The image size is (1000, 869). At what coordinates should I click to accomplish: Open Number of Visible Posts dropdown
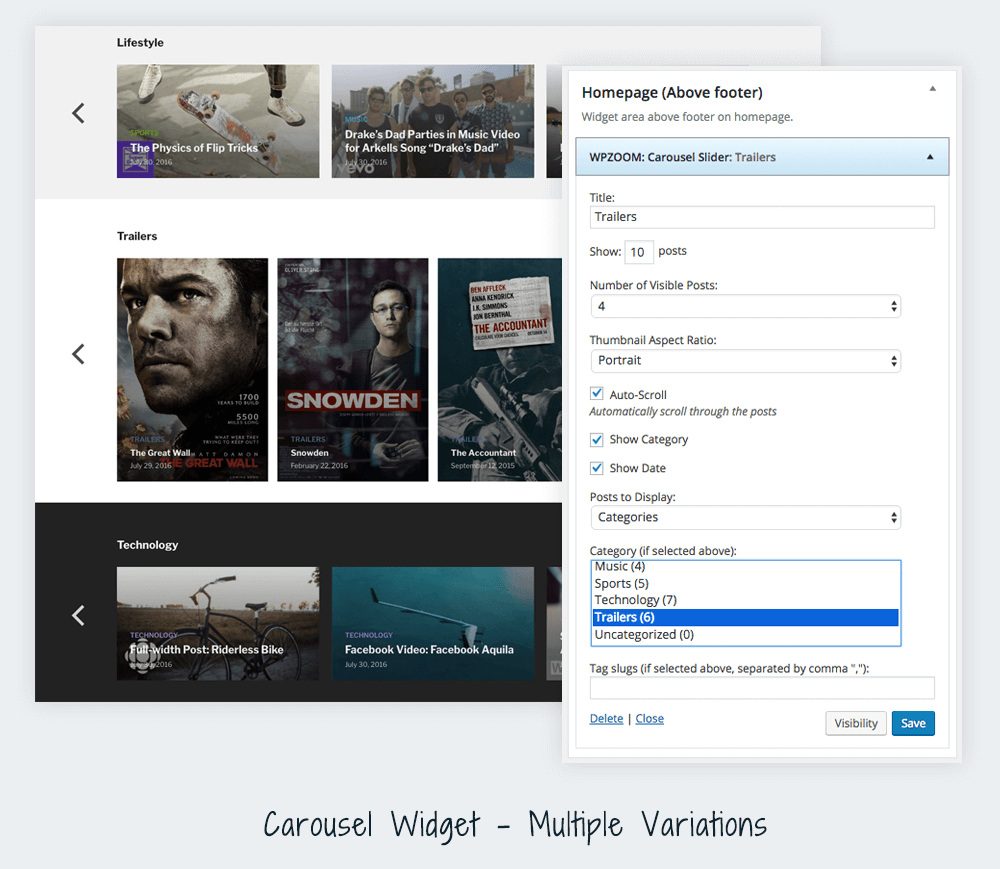pos(745,306)
